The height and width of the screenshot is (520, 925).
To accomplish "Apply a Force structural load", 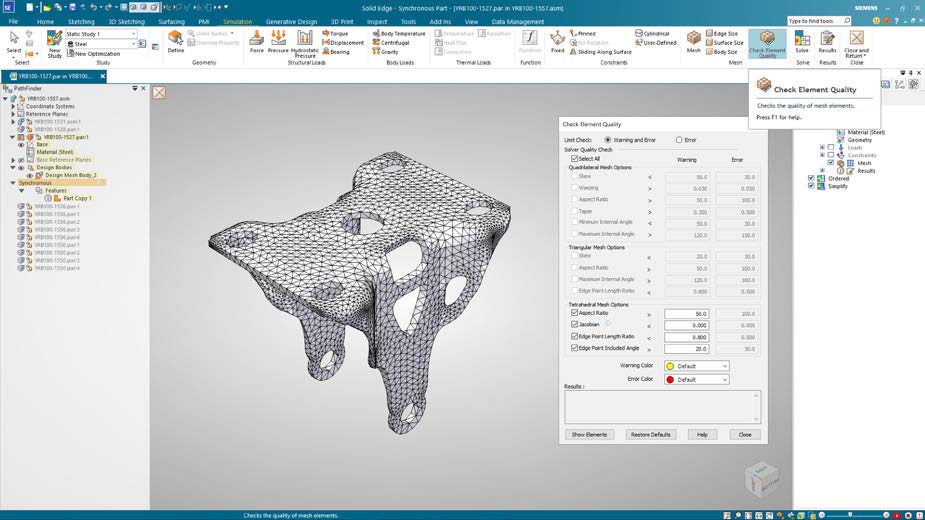I will (x=257, y=42).
